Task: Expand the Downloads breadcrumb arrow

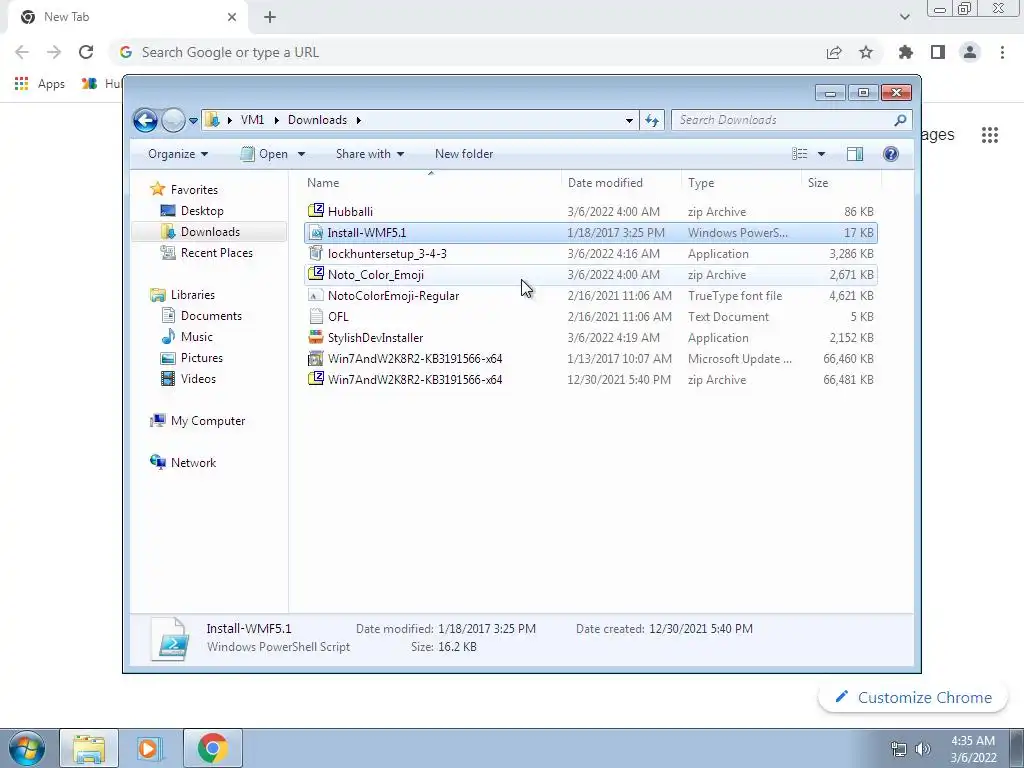Action: (x=359, y=120)
